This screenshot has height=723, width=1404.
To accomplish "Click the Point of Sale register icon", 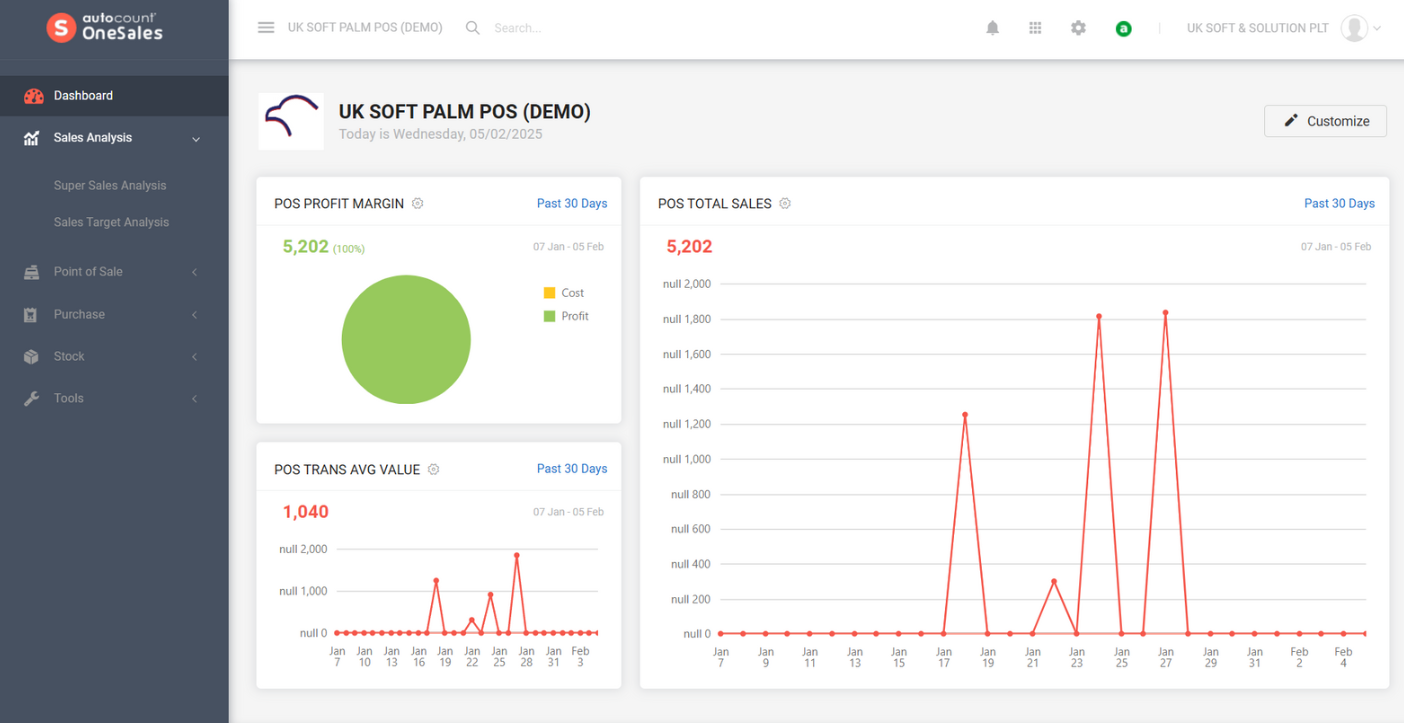I will pyautogui.click(x=32, y=272).
